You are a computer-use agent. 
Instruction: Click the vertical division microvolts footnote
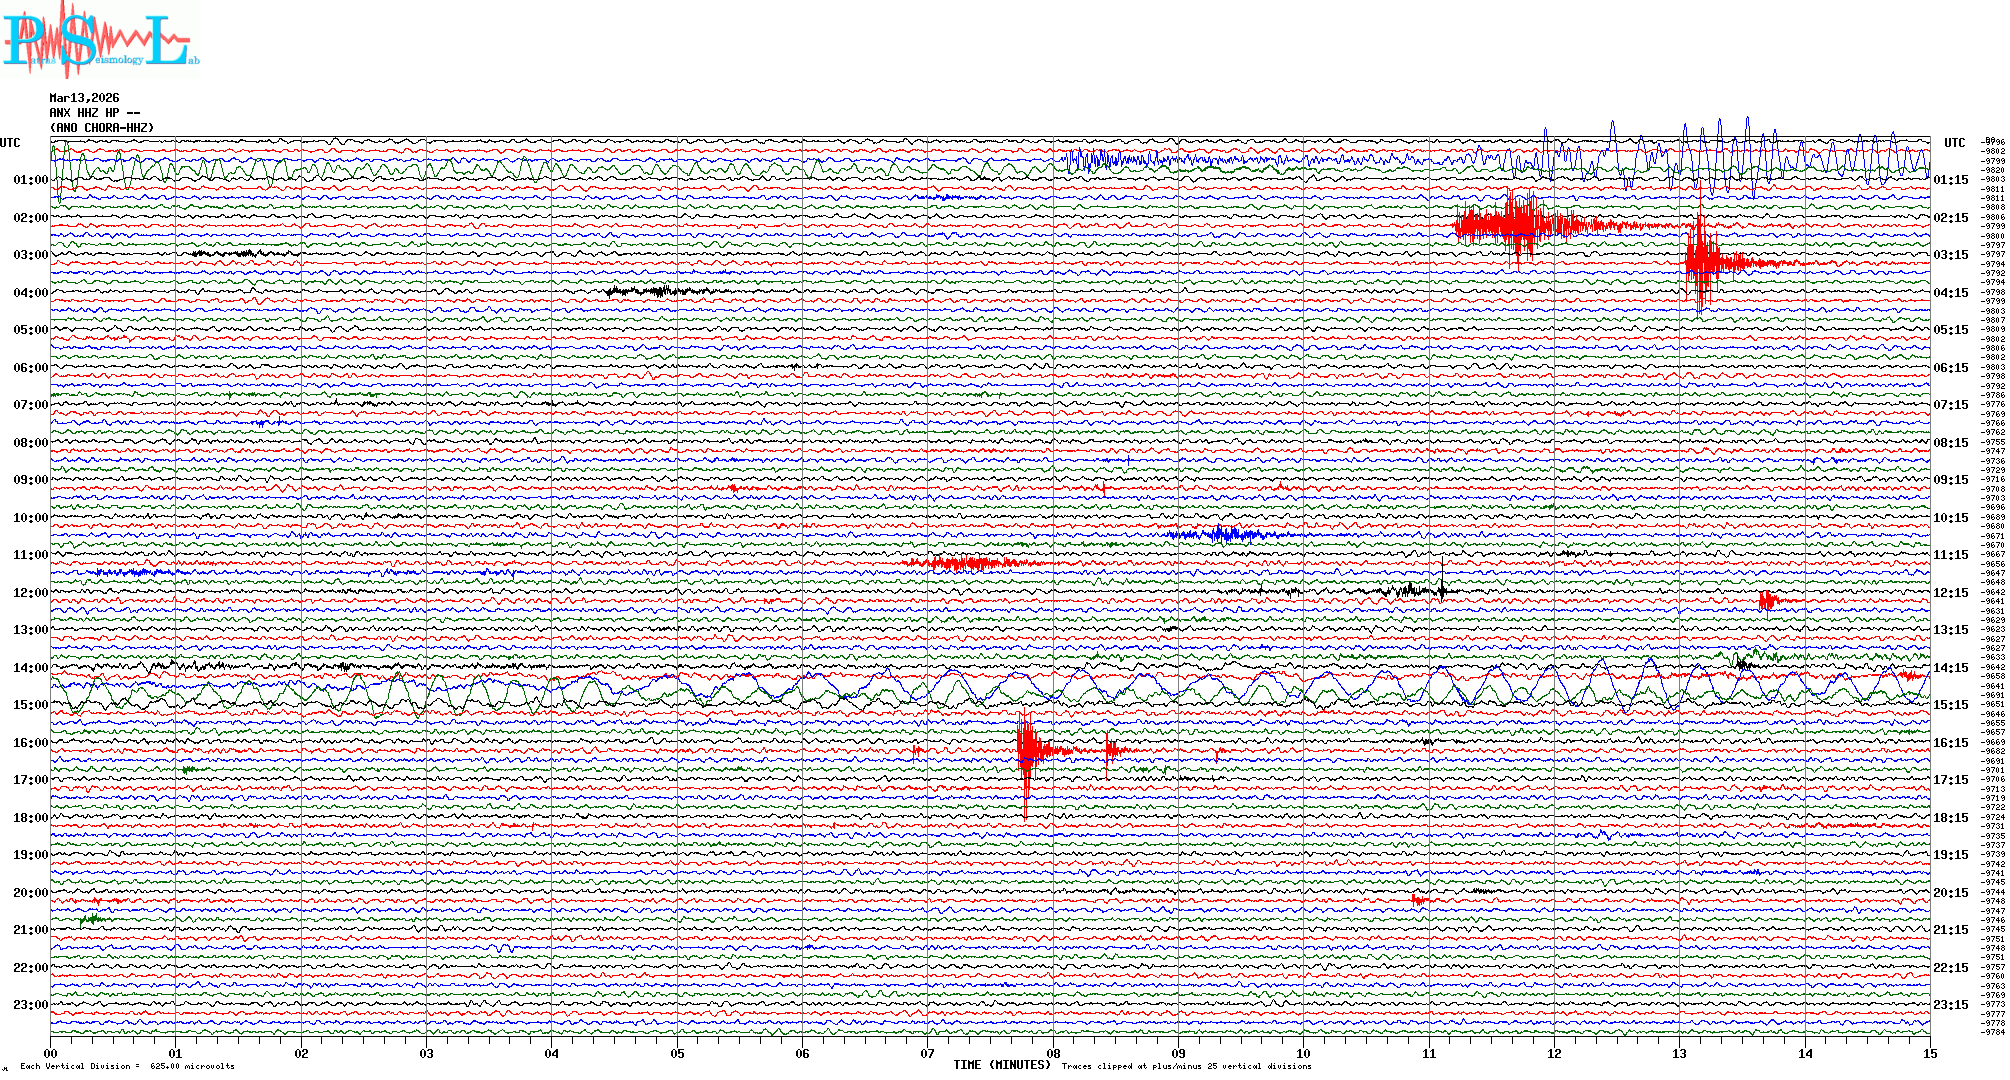127,1066
